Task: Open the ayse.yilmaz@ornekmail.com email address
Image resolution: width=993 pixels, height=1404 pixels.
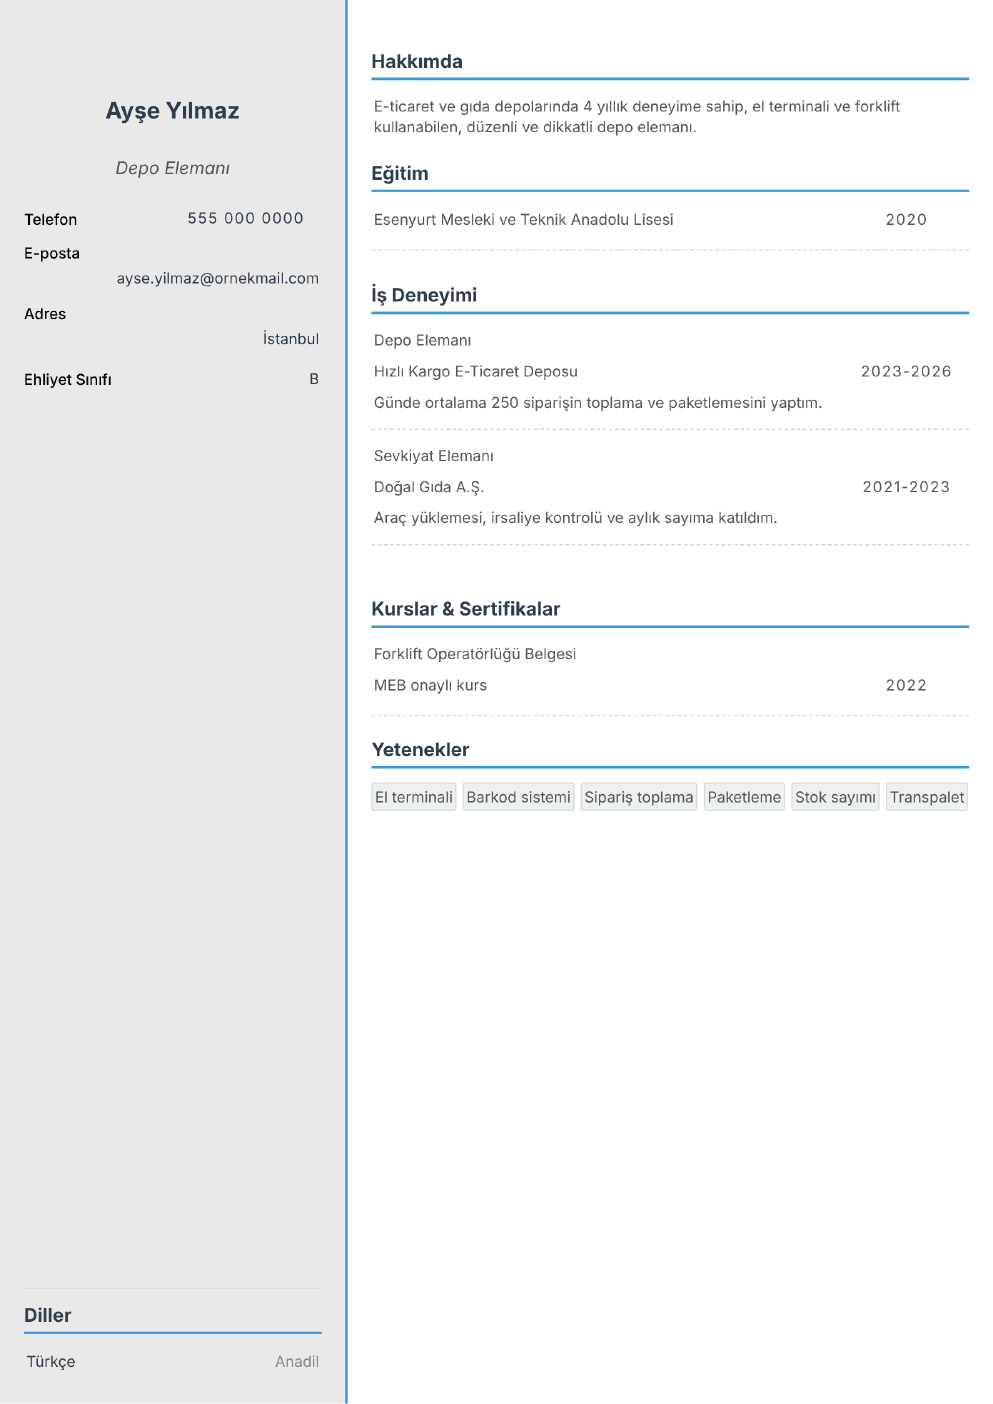Action: click(x=217, y=278)
